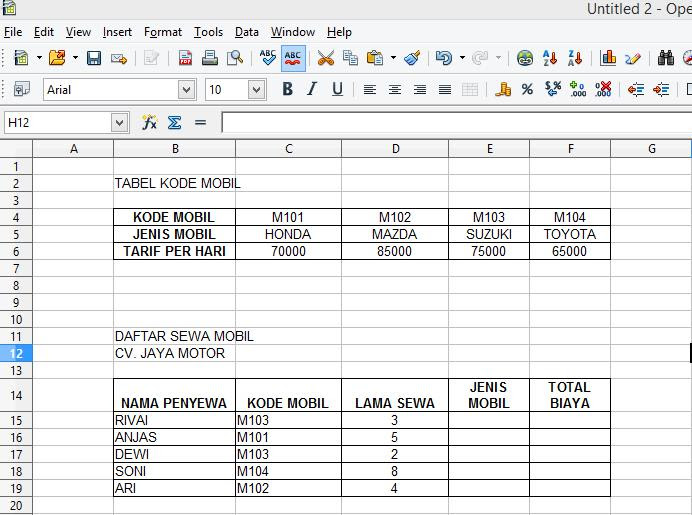Click the Print printer icon
The image size is (692, 515).
210,58
